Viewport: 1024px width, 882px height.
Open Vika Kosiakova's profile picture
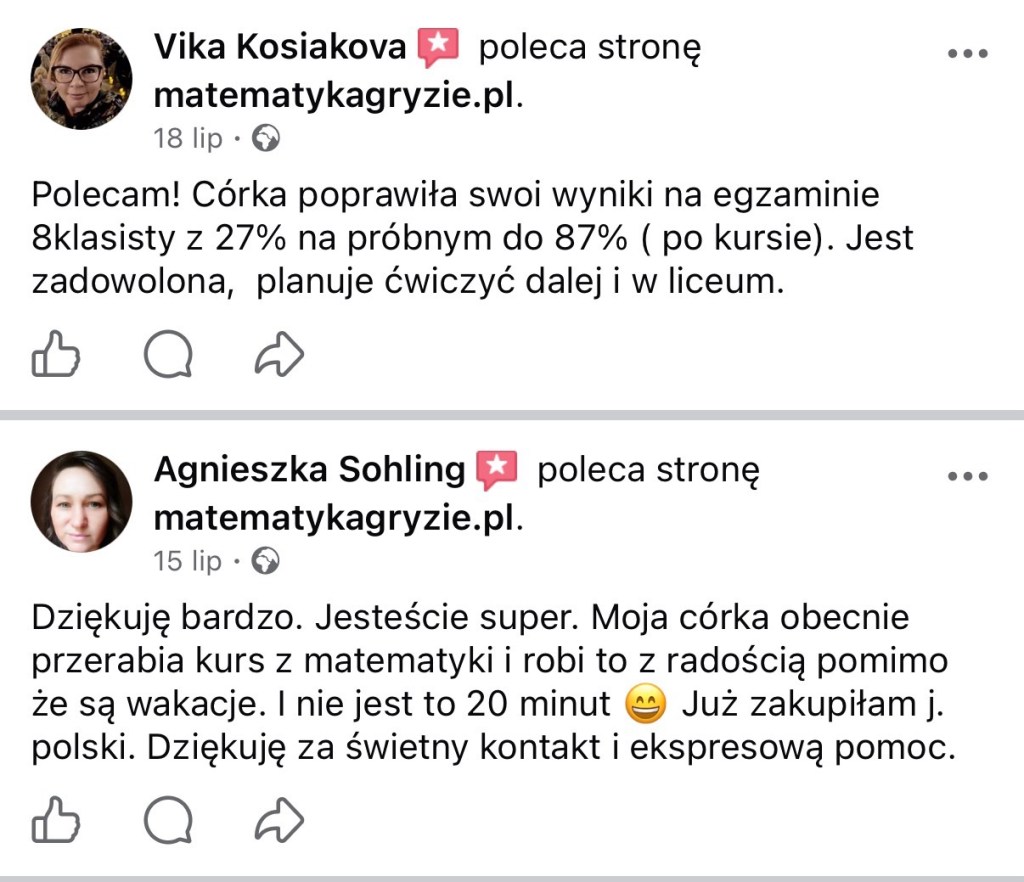(x=81, y=78)
